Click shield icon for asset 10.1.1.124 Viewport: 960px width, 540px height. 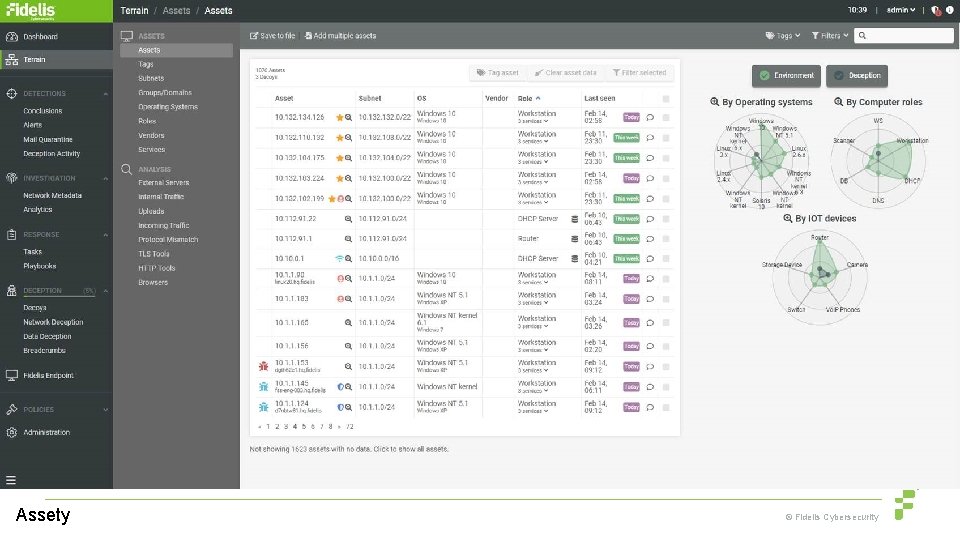click(x=340, y=407)
